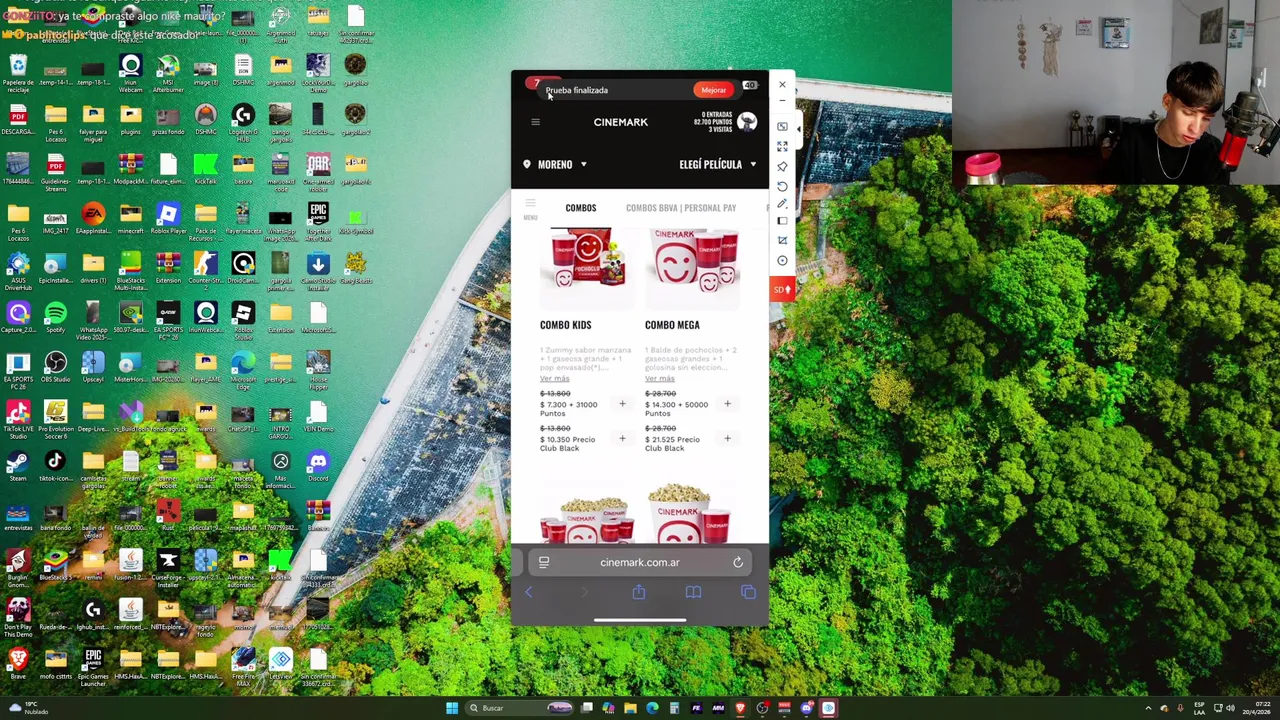Image resolution: width=1280 pixels, height=720 pixels.
Task: Add COMBO MEGA at $14.300 + 50000 Puntos
Action: (x=727, y=404)
